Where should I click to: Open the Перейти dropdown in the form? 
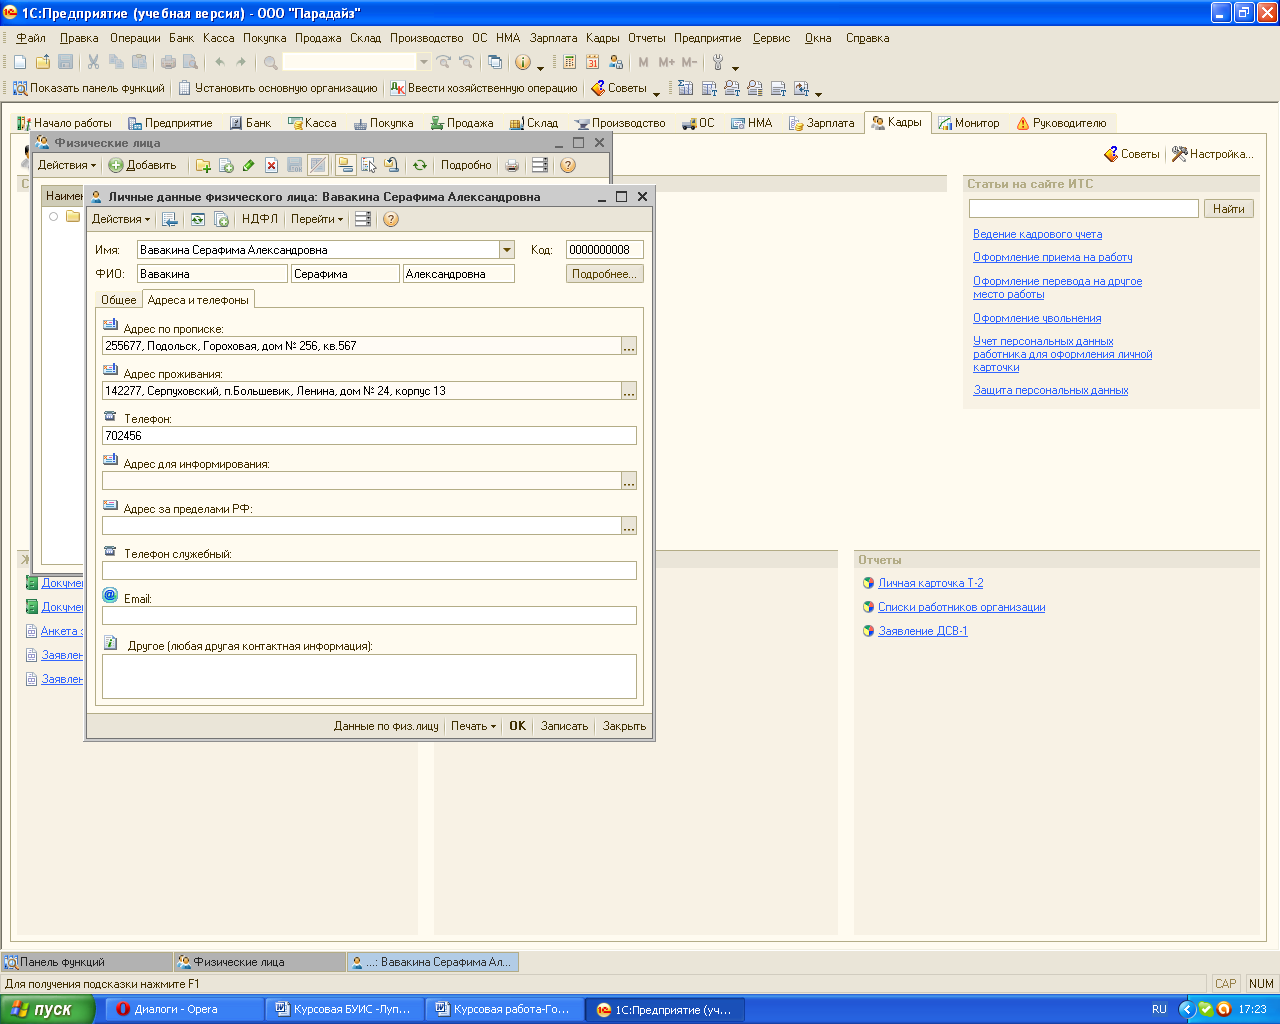tap(317, 219)
